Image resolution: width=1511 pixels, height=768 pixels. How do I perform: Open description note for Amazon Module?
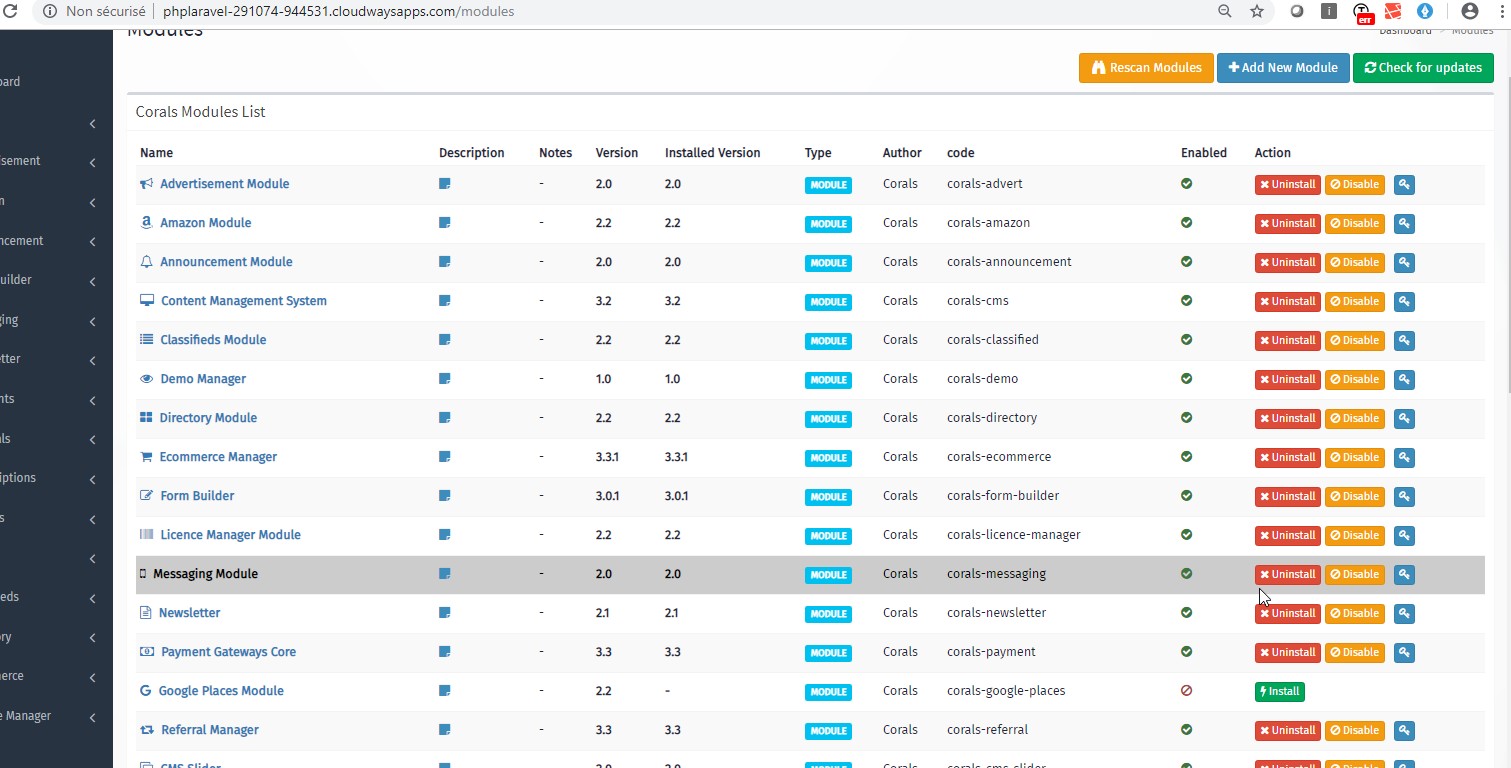coord(445,223)
